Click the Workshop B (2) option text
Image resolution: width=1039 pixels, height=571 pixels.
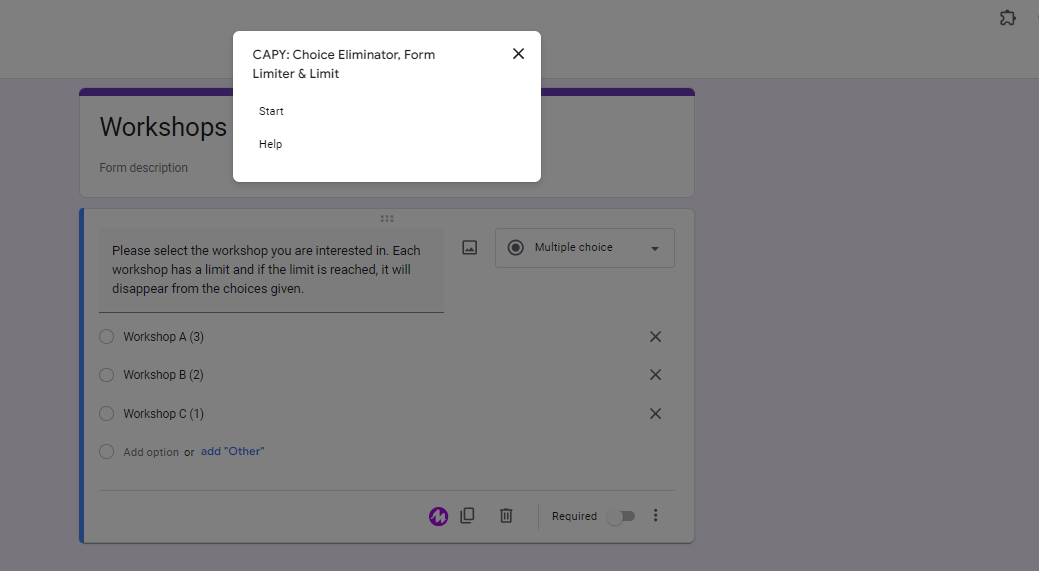click(x=164, y=375)
